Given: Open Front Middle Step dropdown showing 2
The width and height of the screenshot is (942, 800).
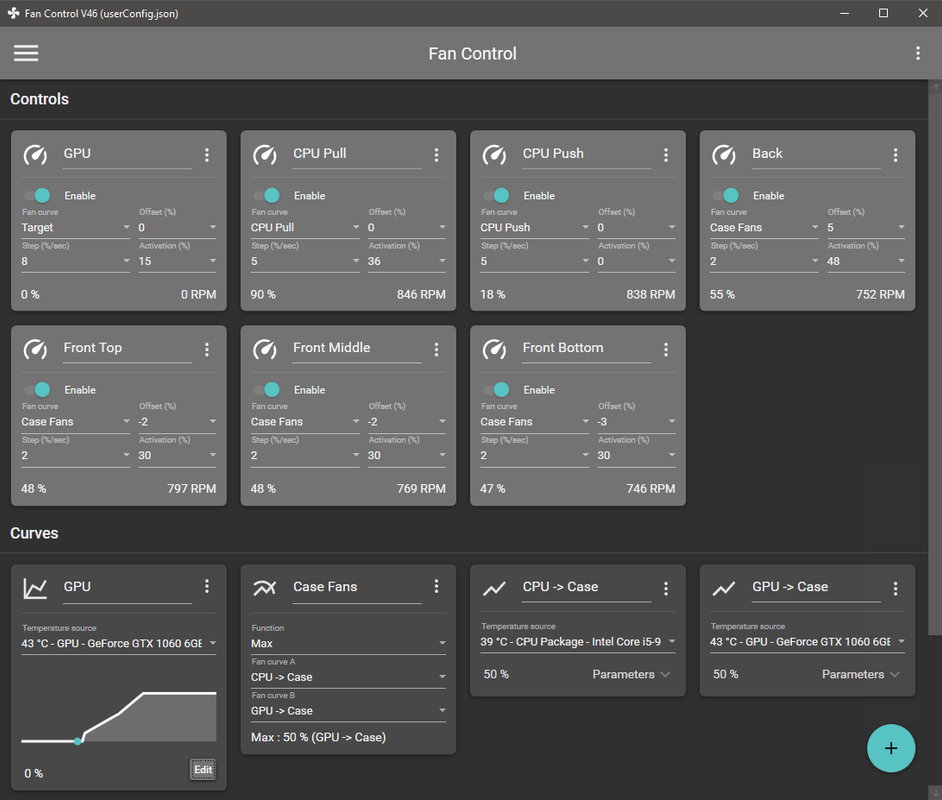Looking at the screenshot, I should coord(305,455).
